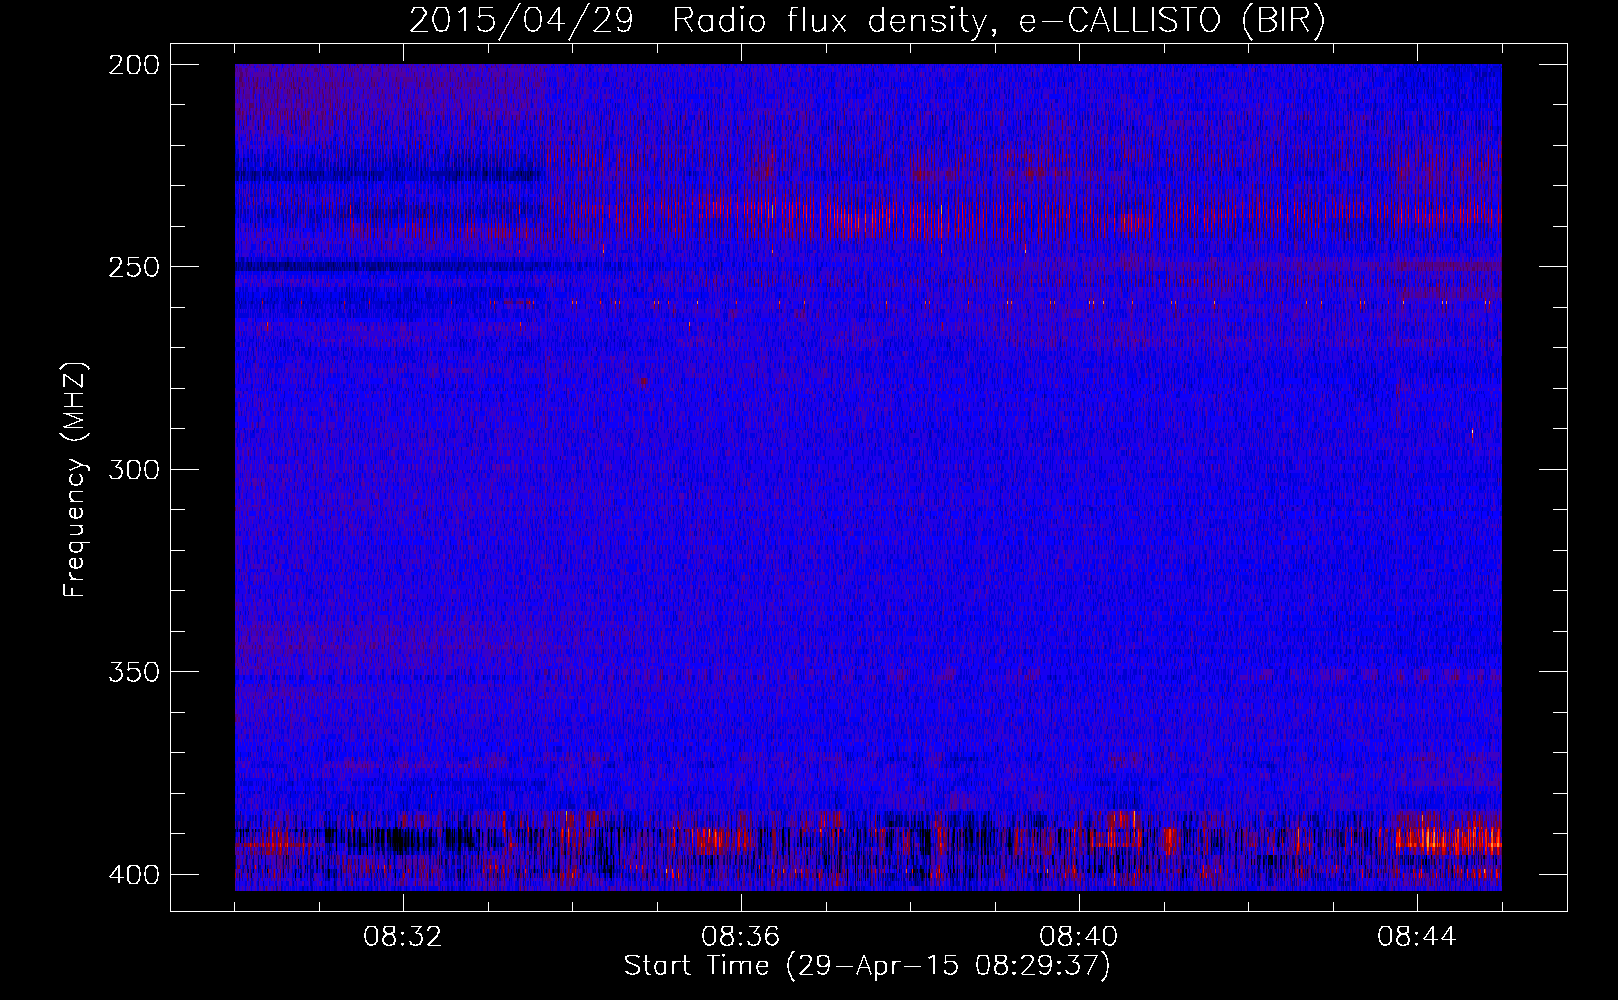The width and height of the screenshot is (1618, 1000).
Task: Click the 08:36 time tick label
Action: [x=741, y=937]
